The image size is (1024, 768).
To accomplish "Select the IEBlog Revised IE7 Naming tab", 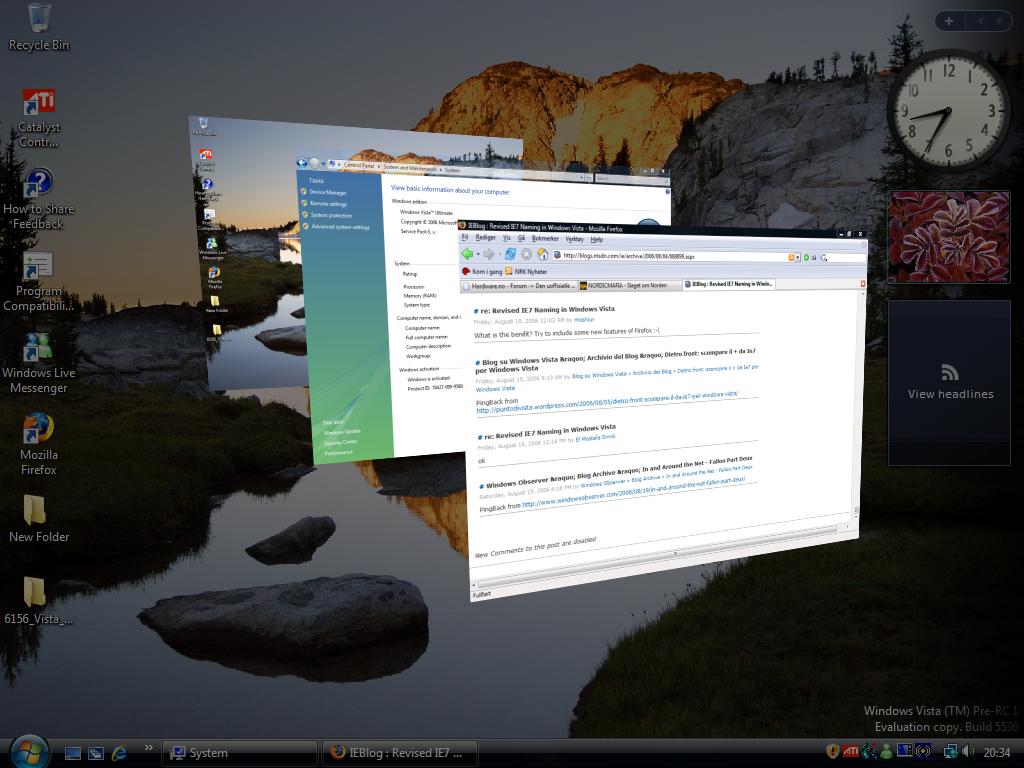I will coord(728,285).
